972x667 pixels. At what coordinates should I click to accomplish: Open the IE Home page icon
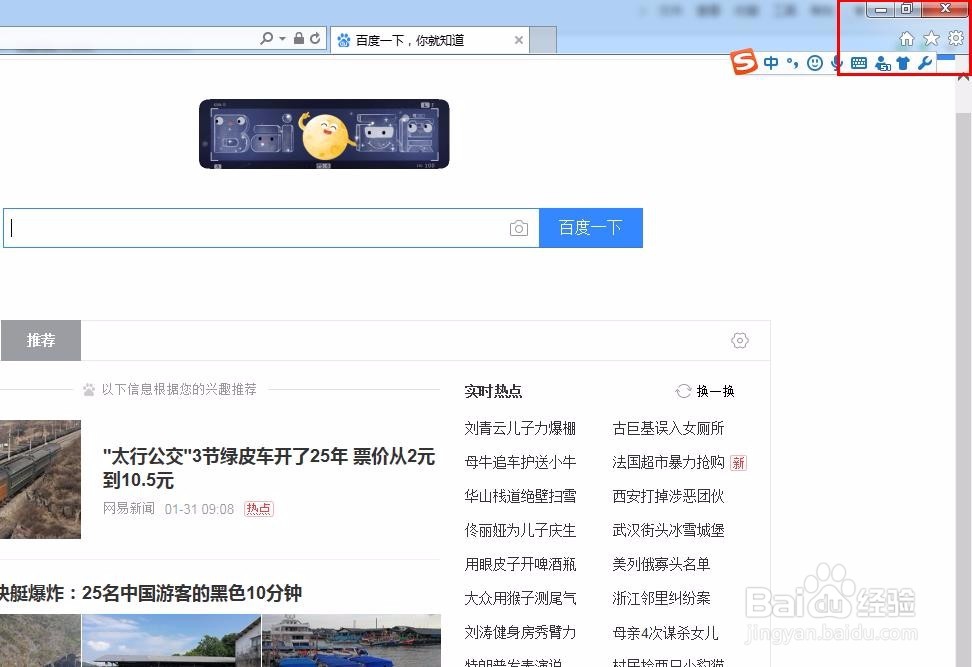(x=906, y=39)
